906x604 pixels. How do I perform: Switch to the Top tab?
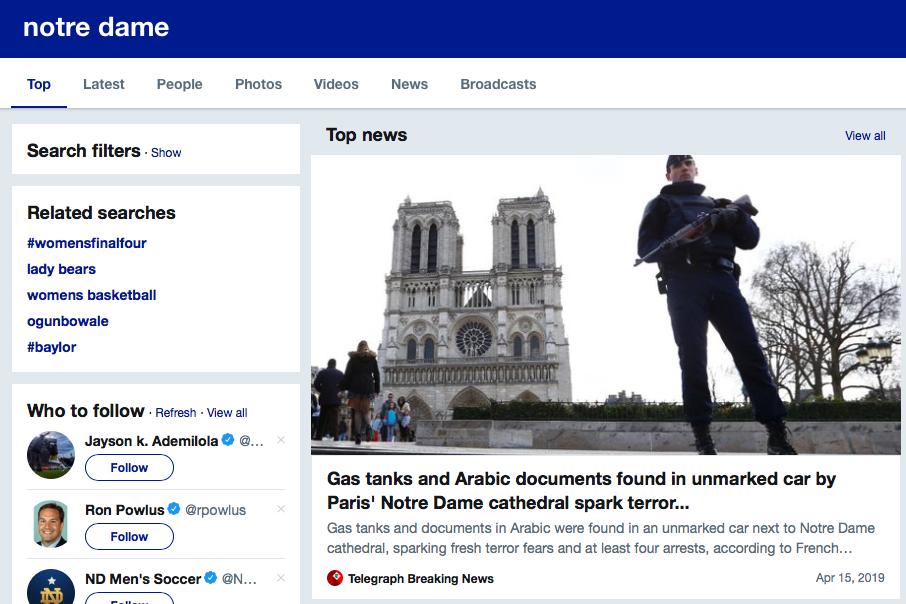pos(39,84)
